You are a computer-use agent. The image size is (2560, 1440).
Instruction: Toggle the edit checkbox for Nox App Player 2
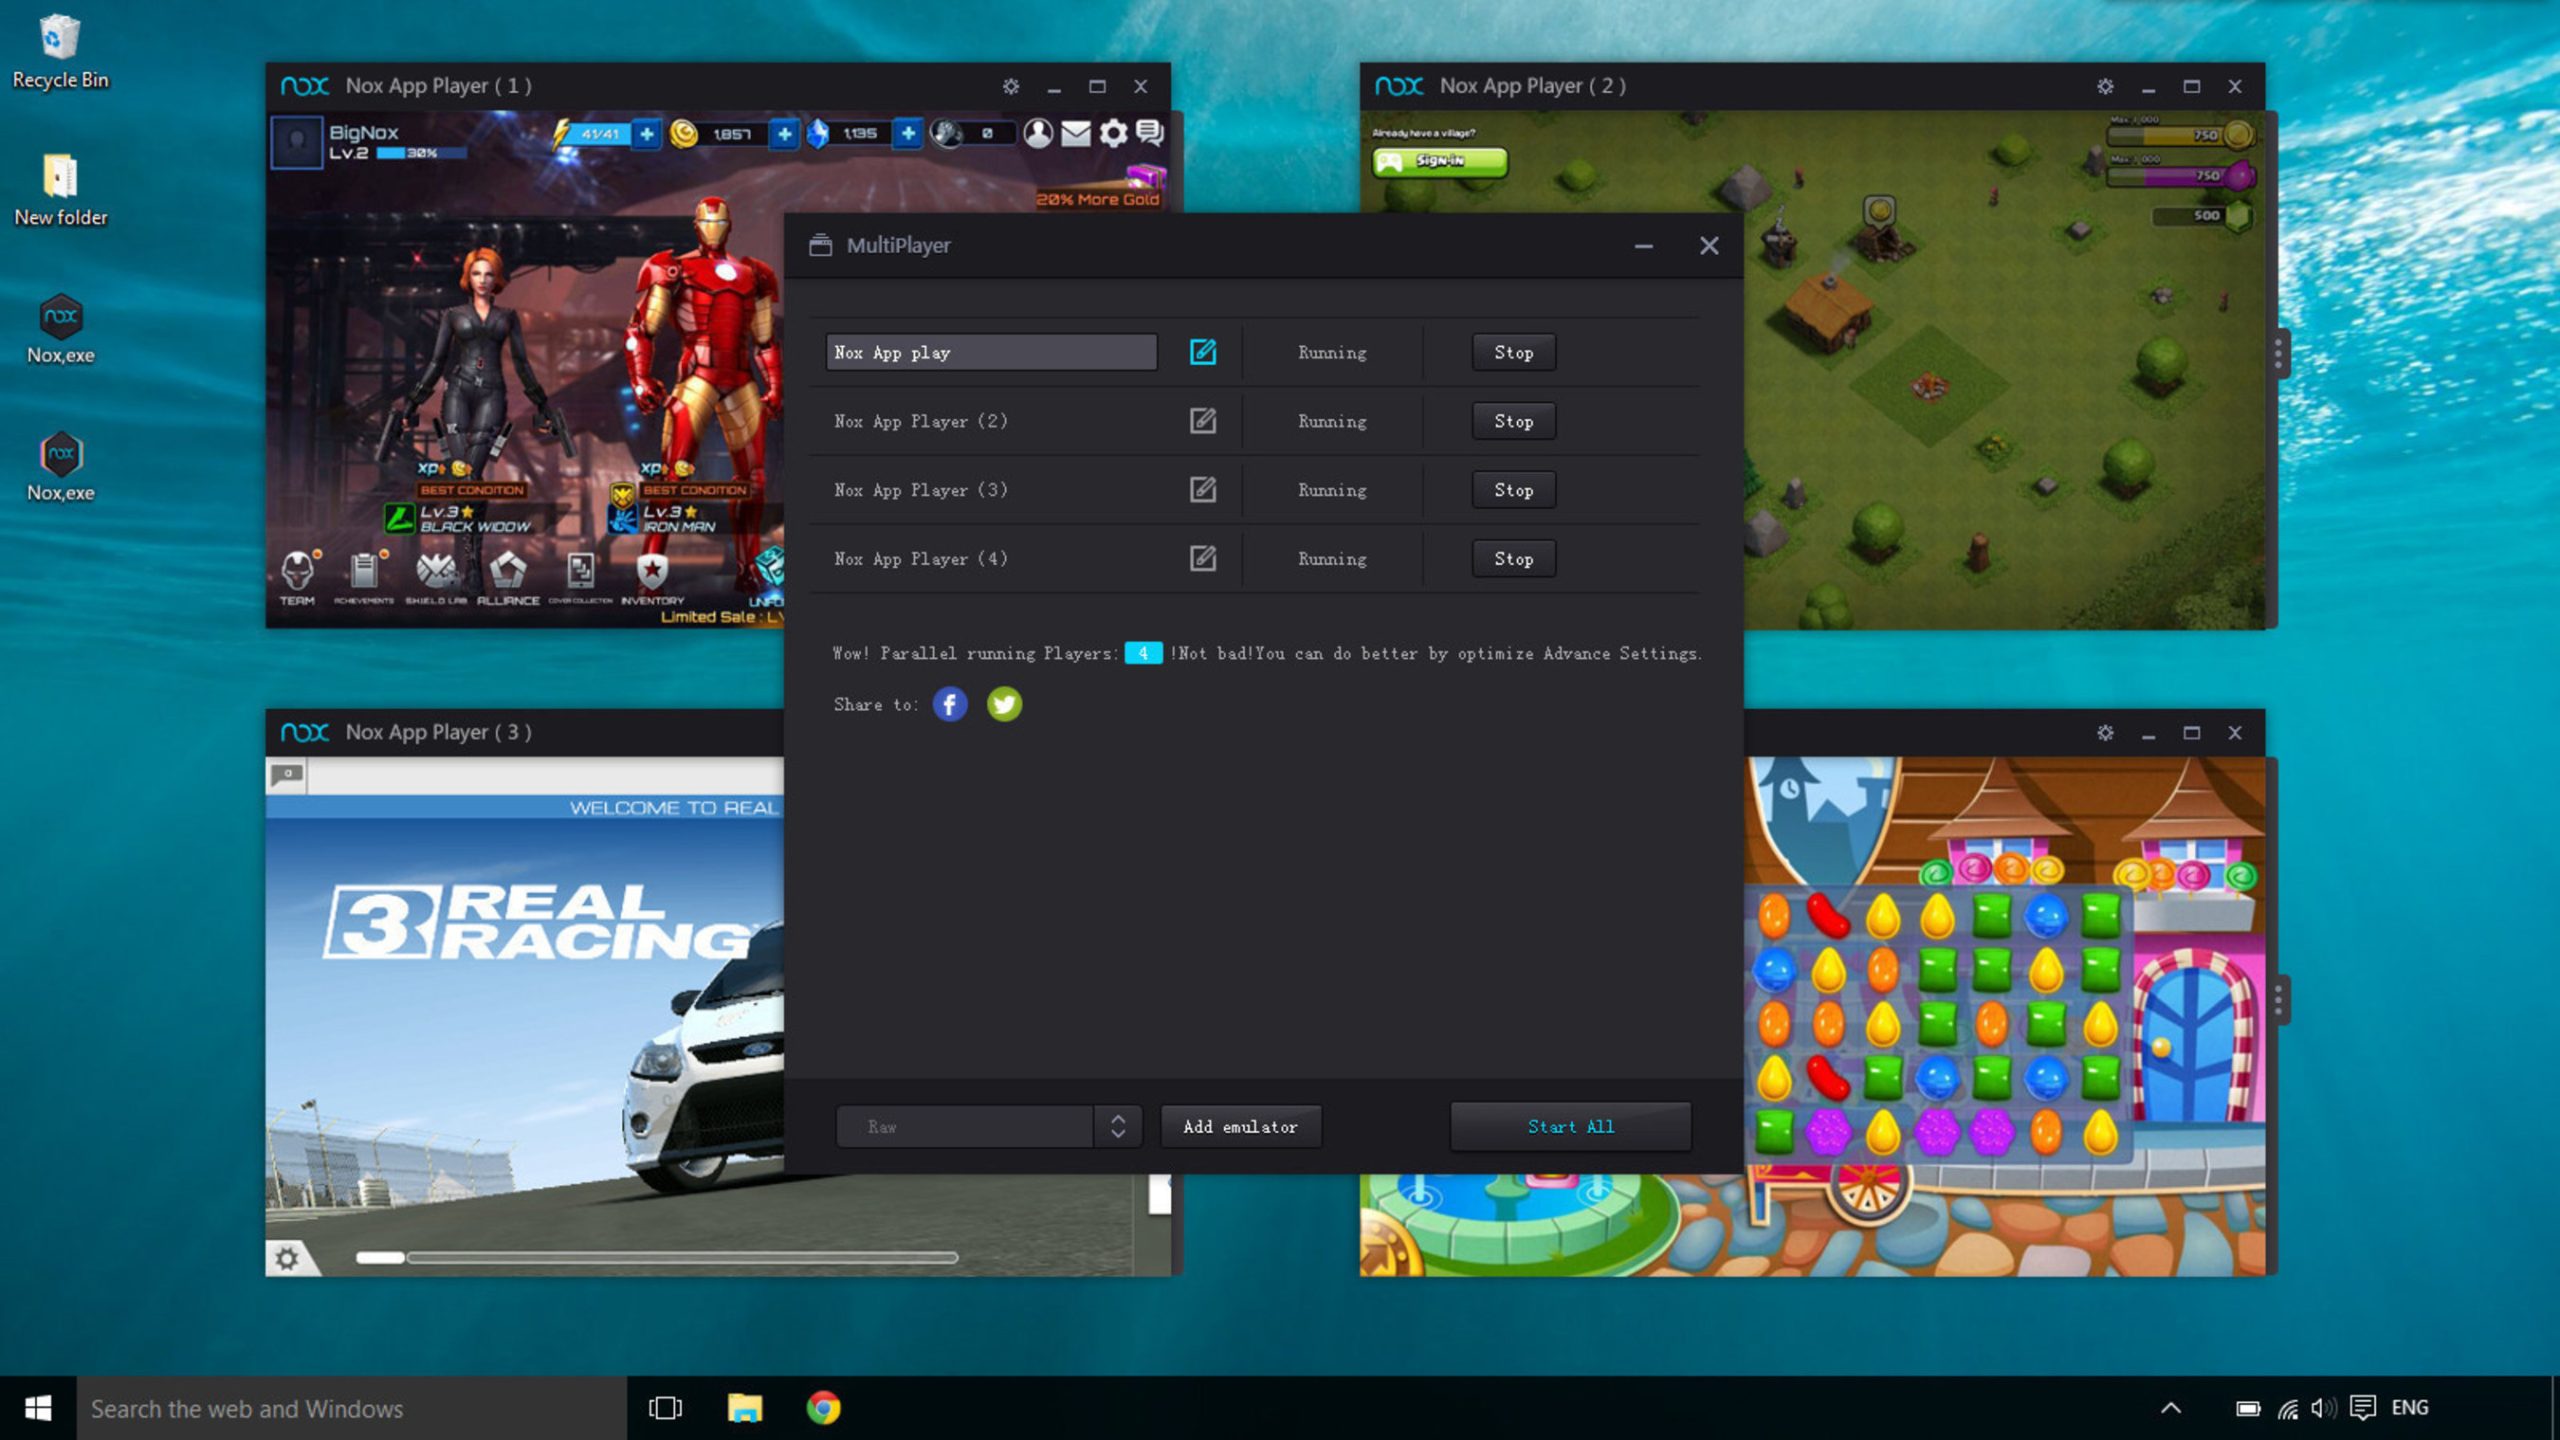(x=1203, y=420)
